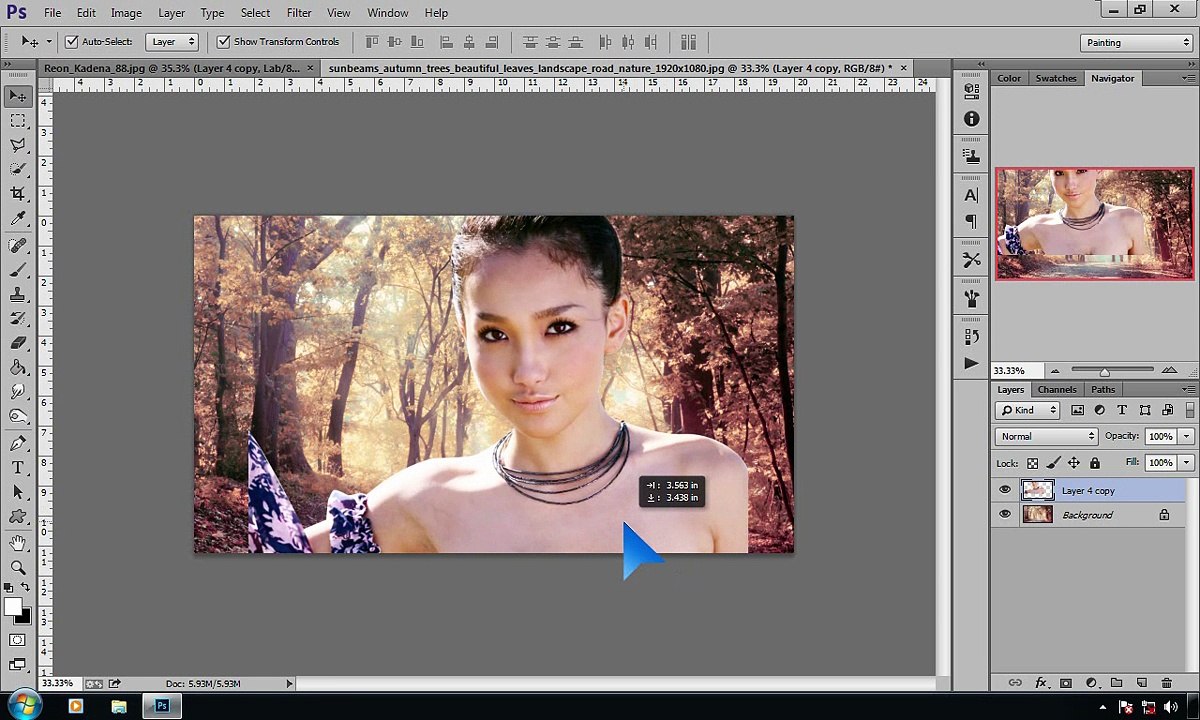The width and height of the screenshot is (1200, 720).
Task: Change the screen mode
Action: point(18,664)
